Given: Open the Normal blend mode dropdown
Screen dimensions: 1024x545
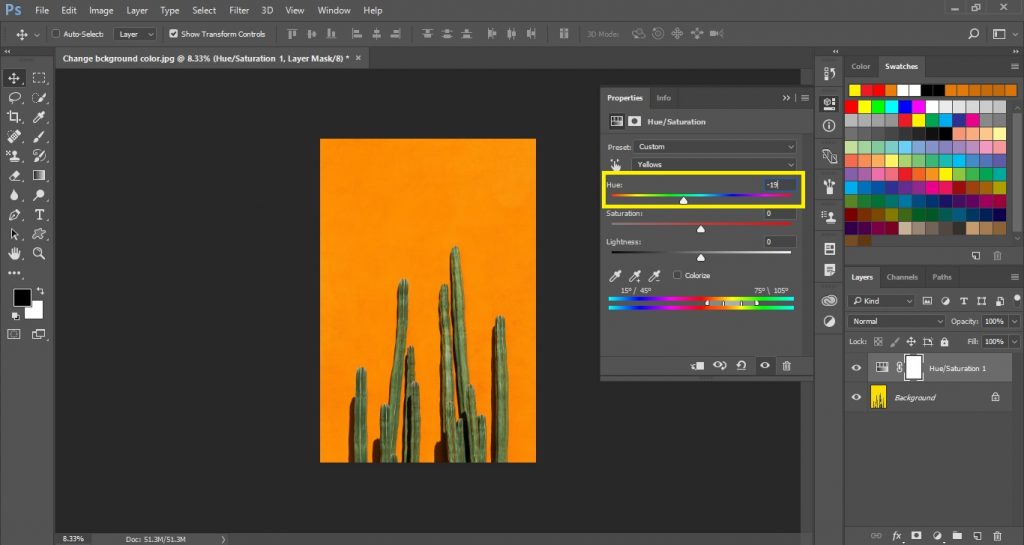Looking at the screenshot, I should [x=897, y=321].
